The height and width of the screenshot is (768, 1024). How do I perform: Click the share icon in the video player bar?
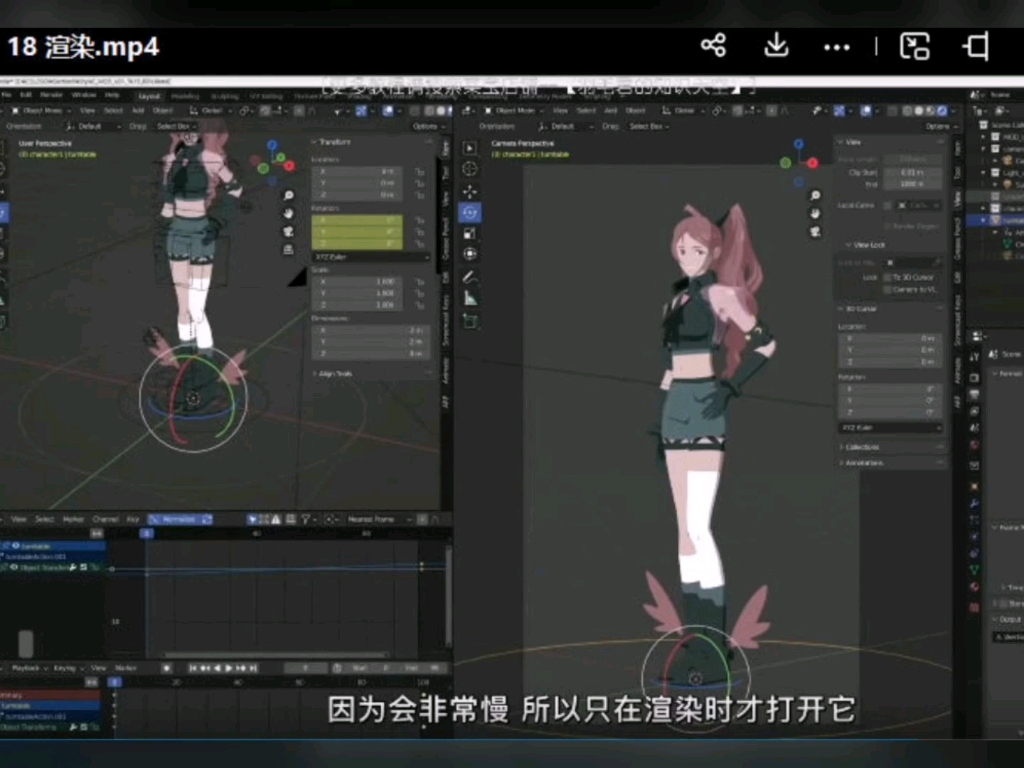[x=713, y=46]
